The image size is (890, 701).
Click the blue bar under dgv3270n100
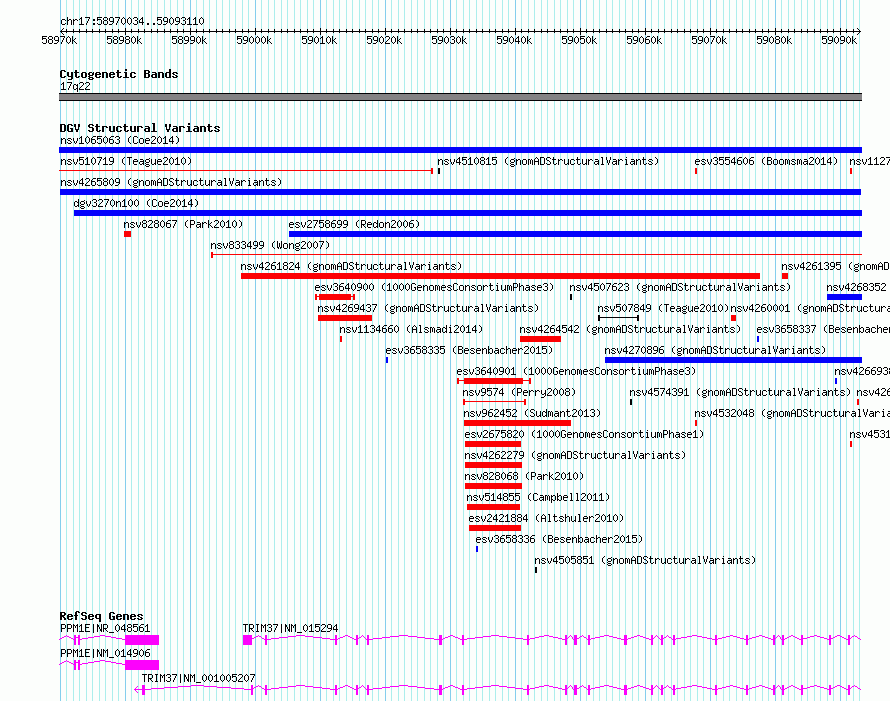(x=468, y=213)
